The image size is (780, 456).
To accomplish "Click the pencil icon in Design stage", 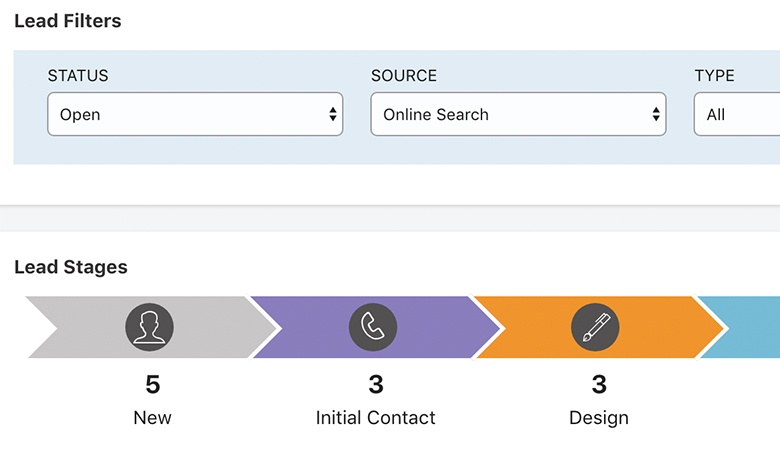I will click(x=595, y=327).
